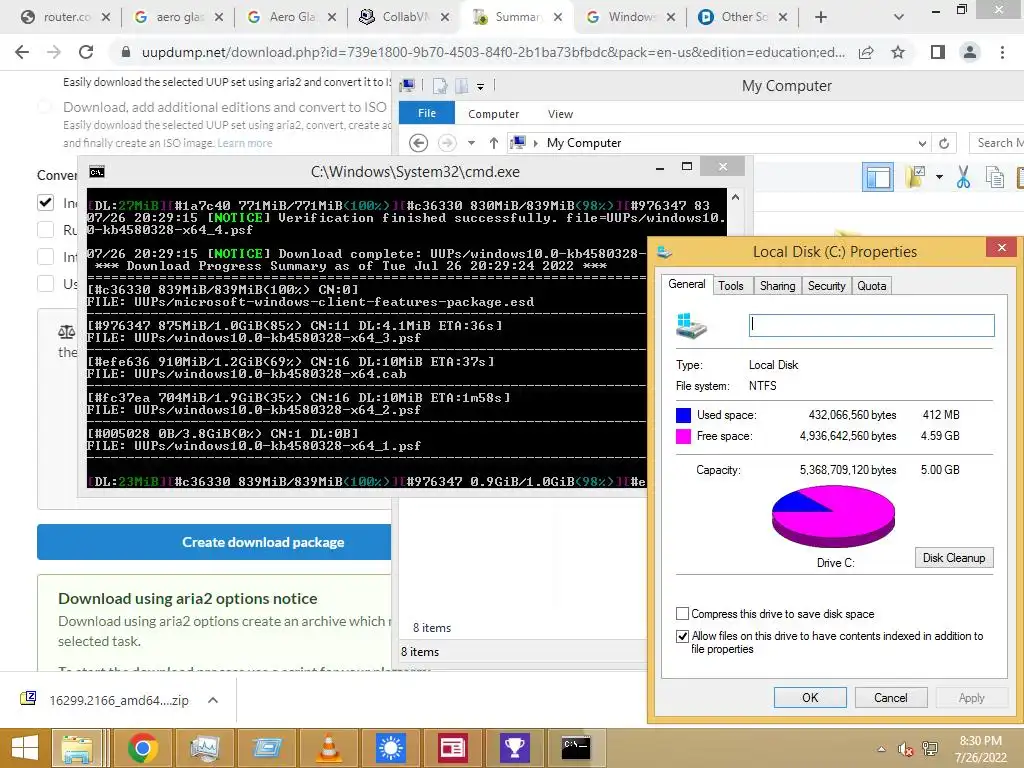Click OK in Local Disk Properties

[x=810, y=697]
